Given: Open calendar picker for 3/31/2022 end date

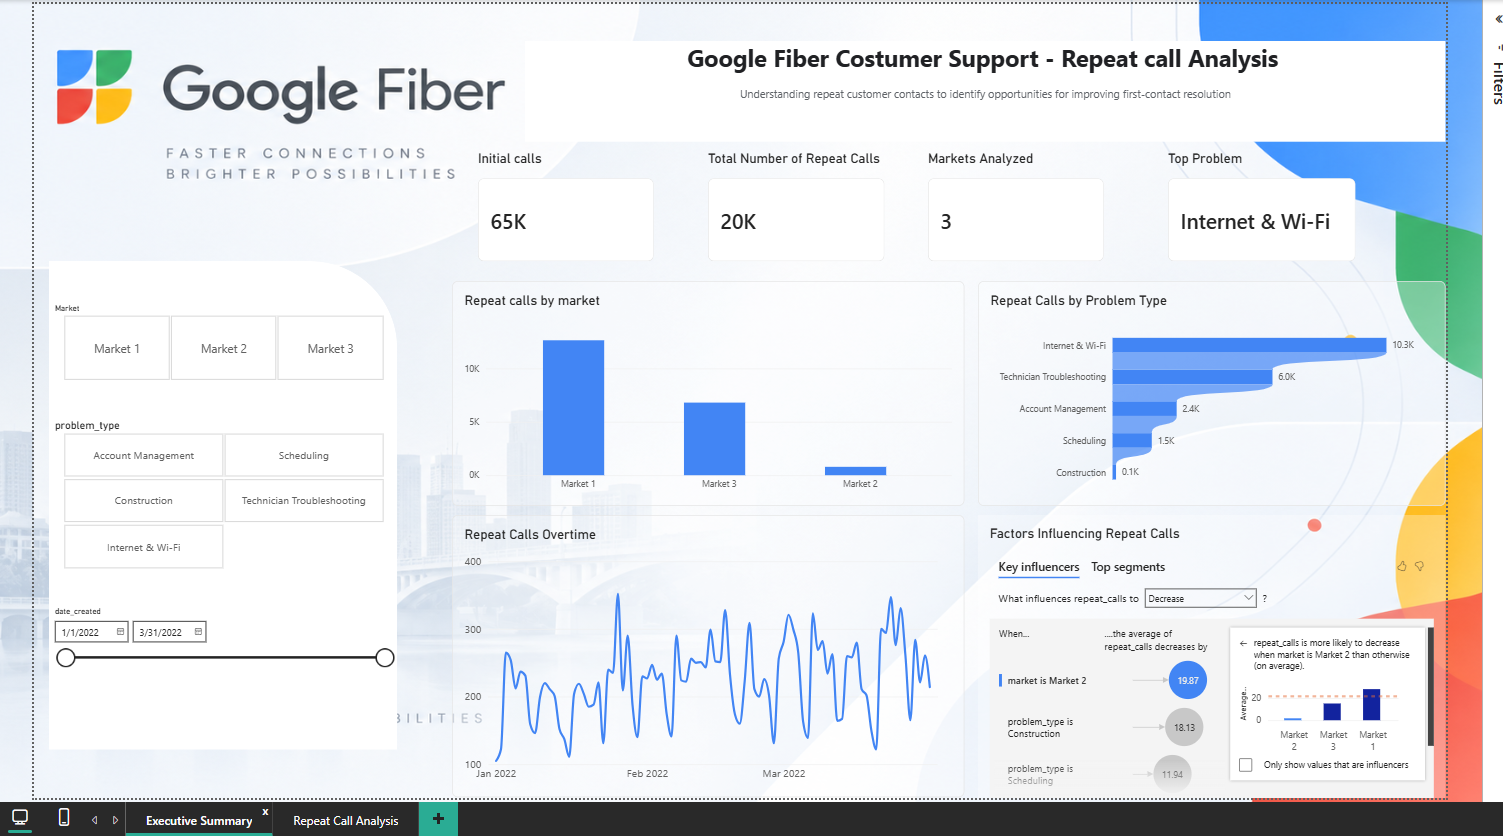Looking at the screenshot, I should [198, 632].
